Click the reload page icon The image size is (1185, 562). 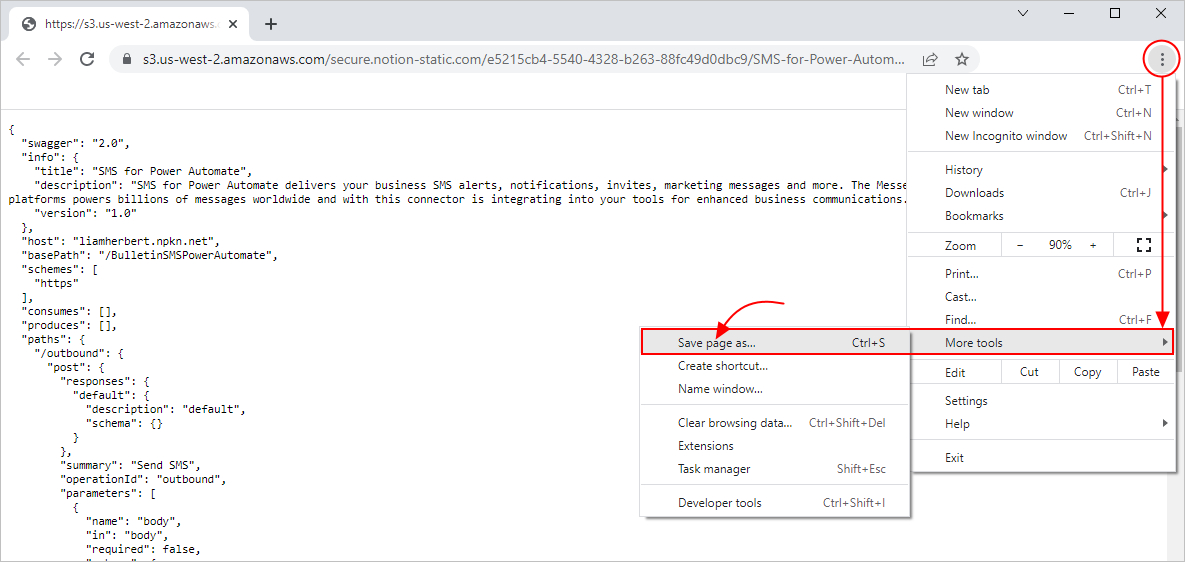(87, 59)
